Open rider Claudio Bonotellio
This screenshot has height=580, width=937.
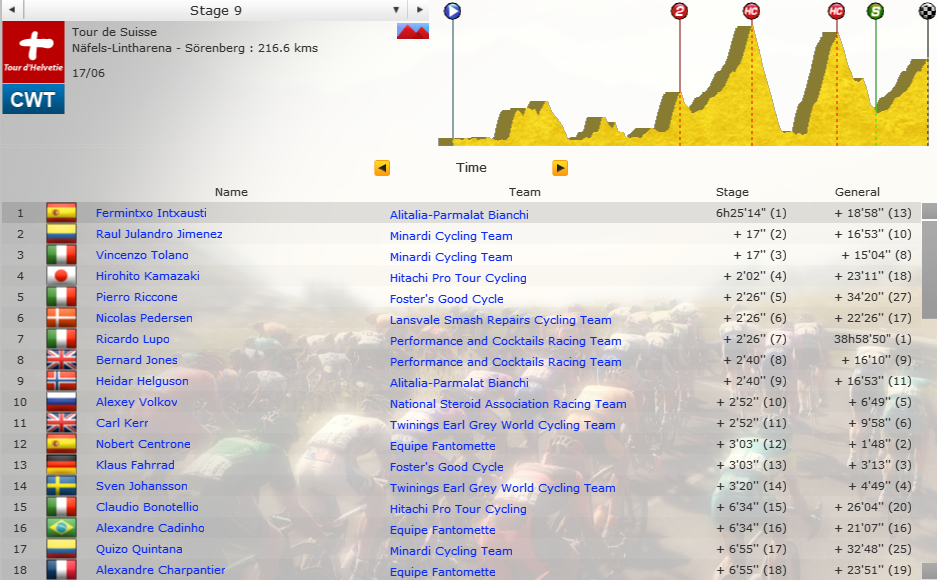click(147, 507)
